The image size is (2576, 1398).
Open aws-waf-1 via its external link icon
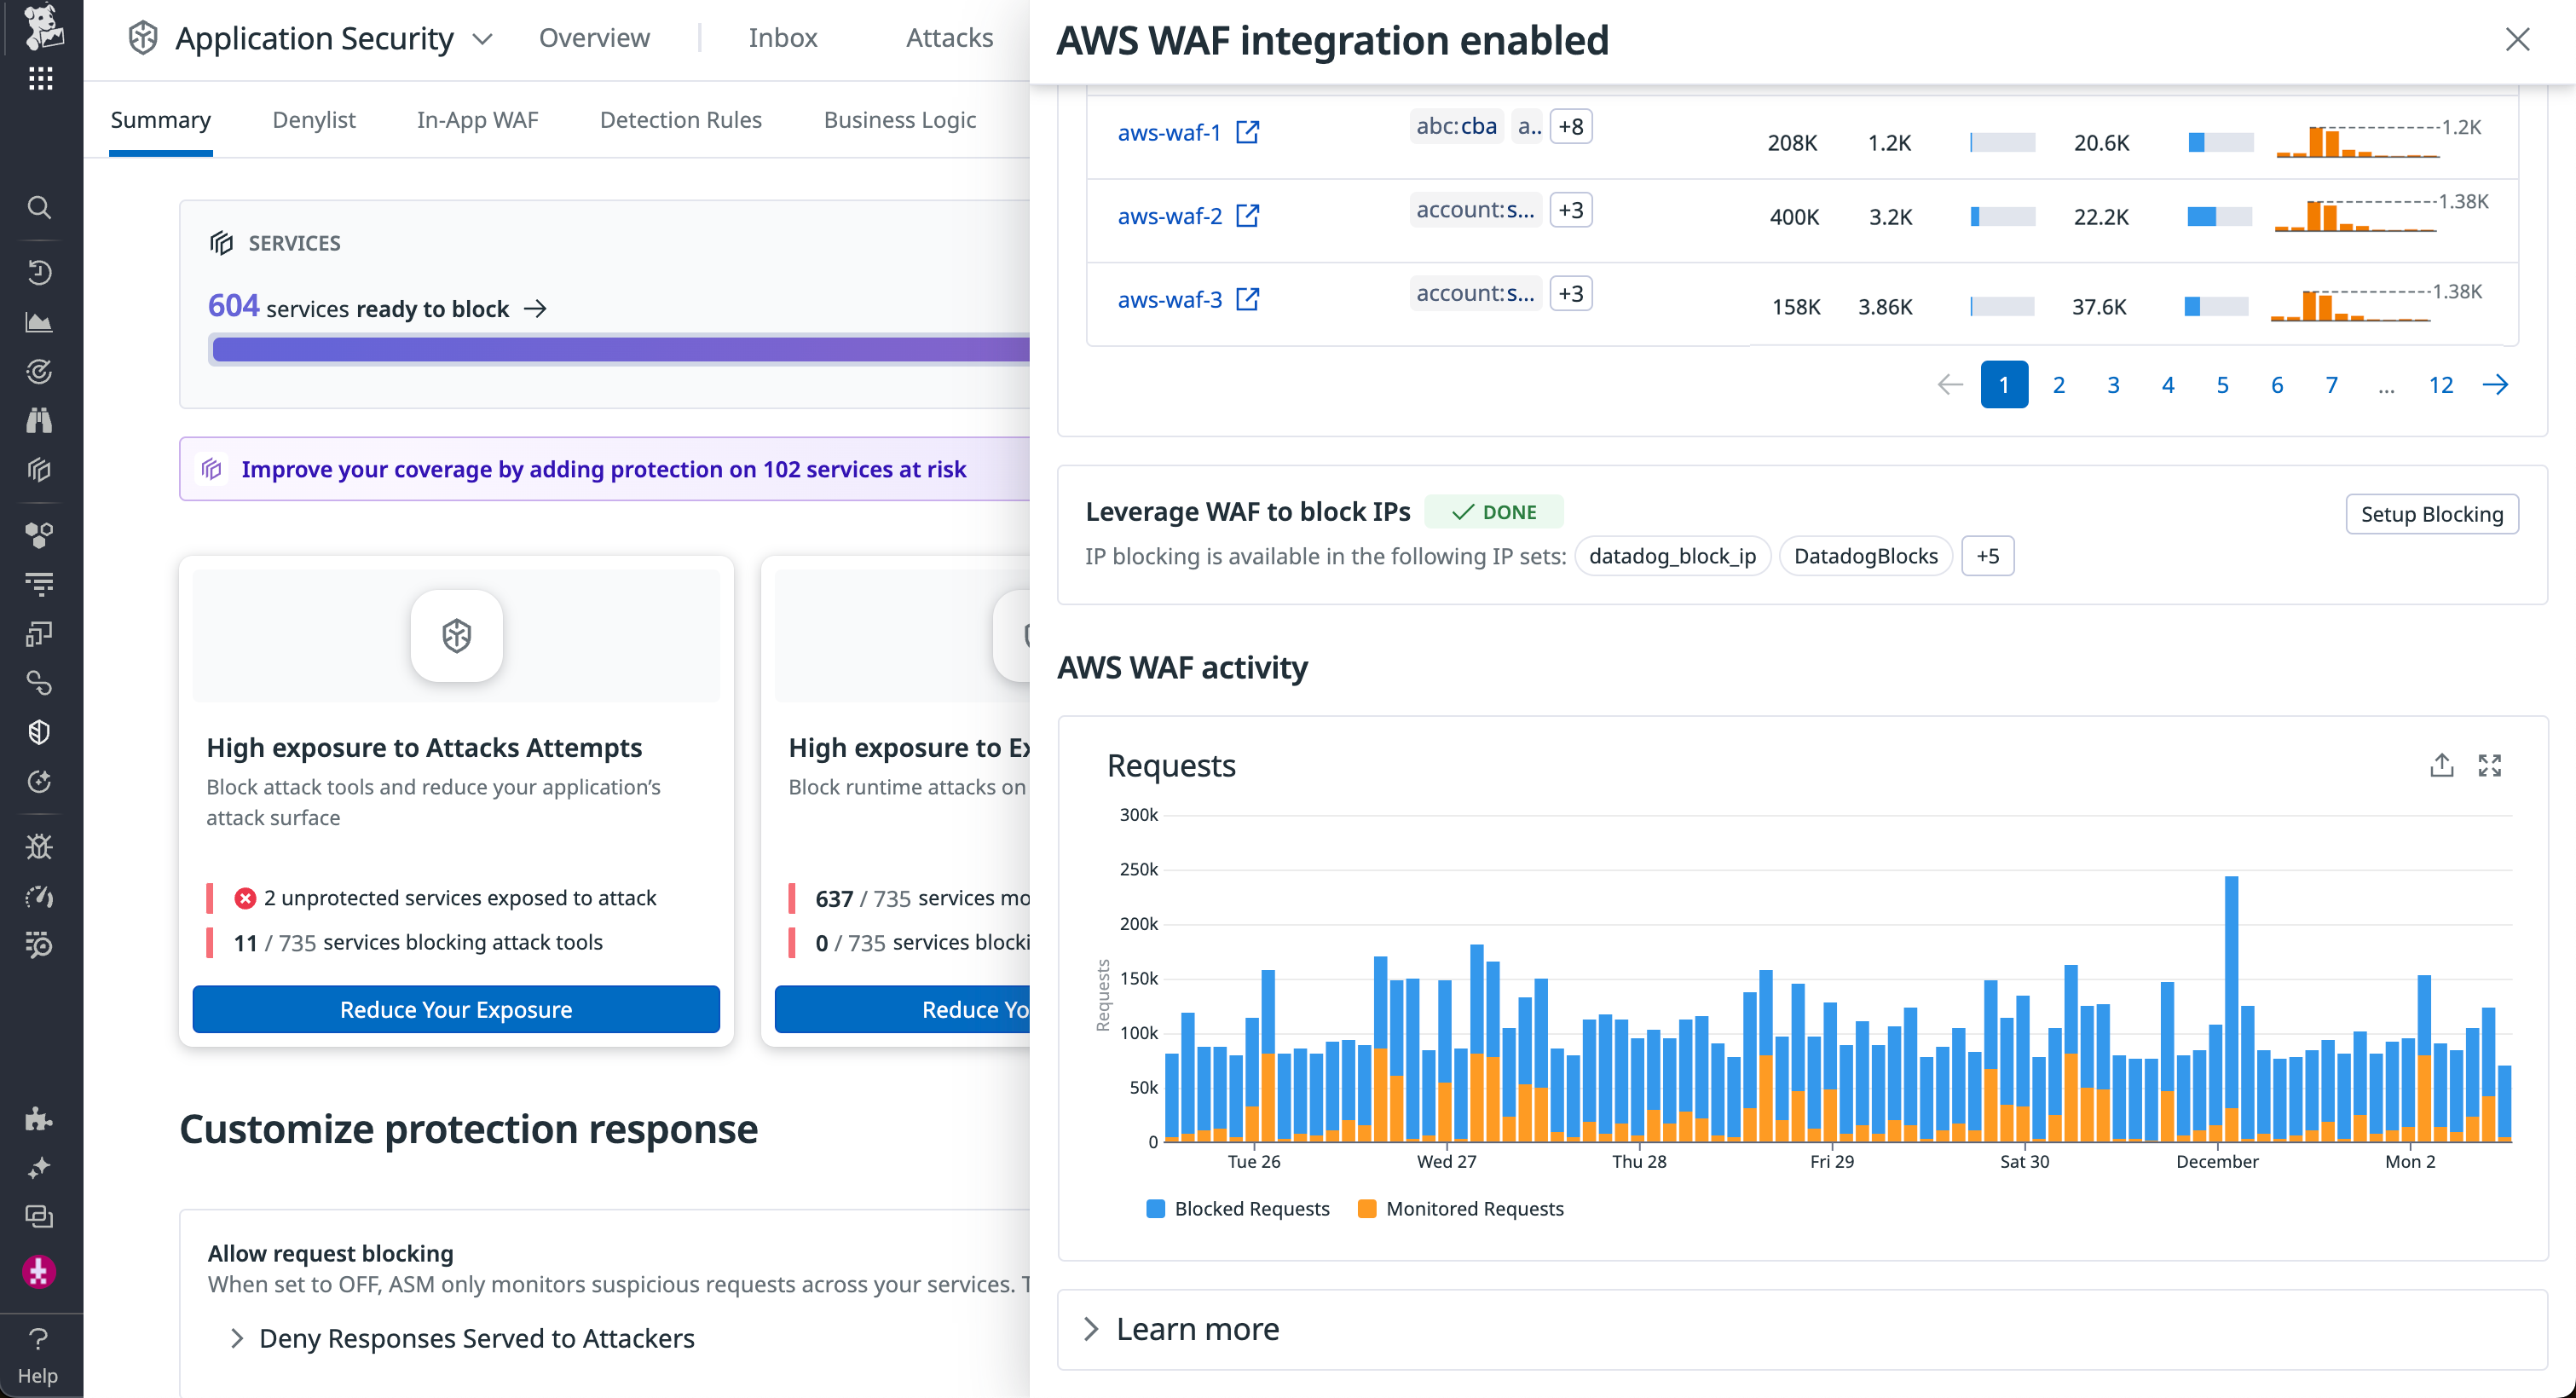(1247, 131)
